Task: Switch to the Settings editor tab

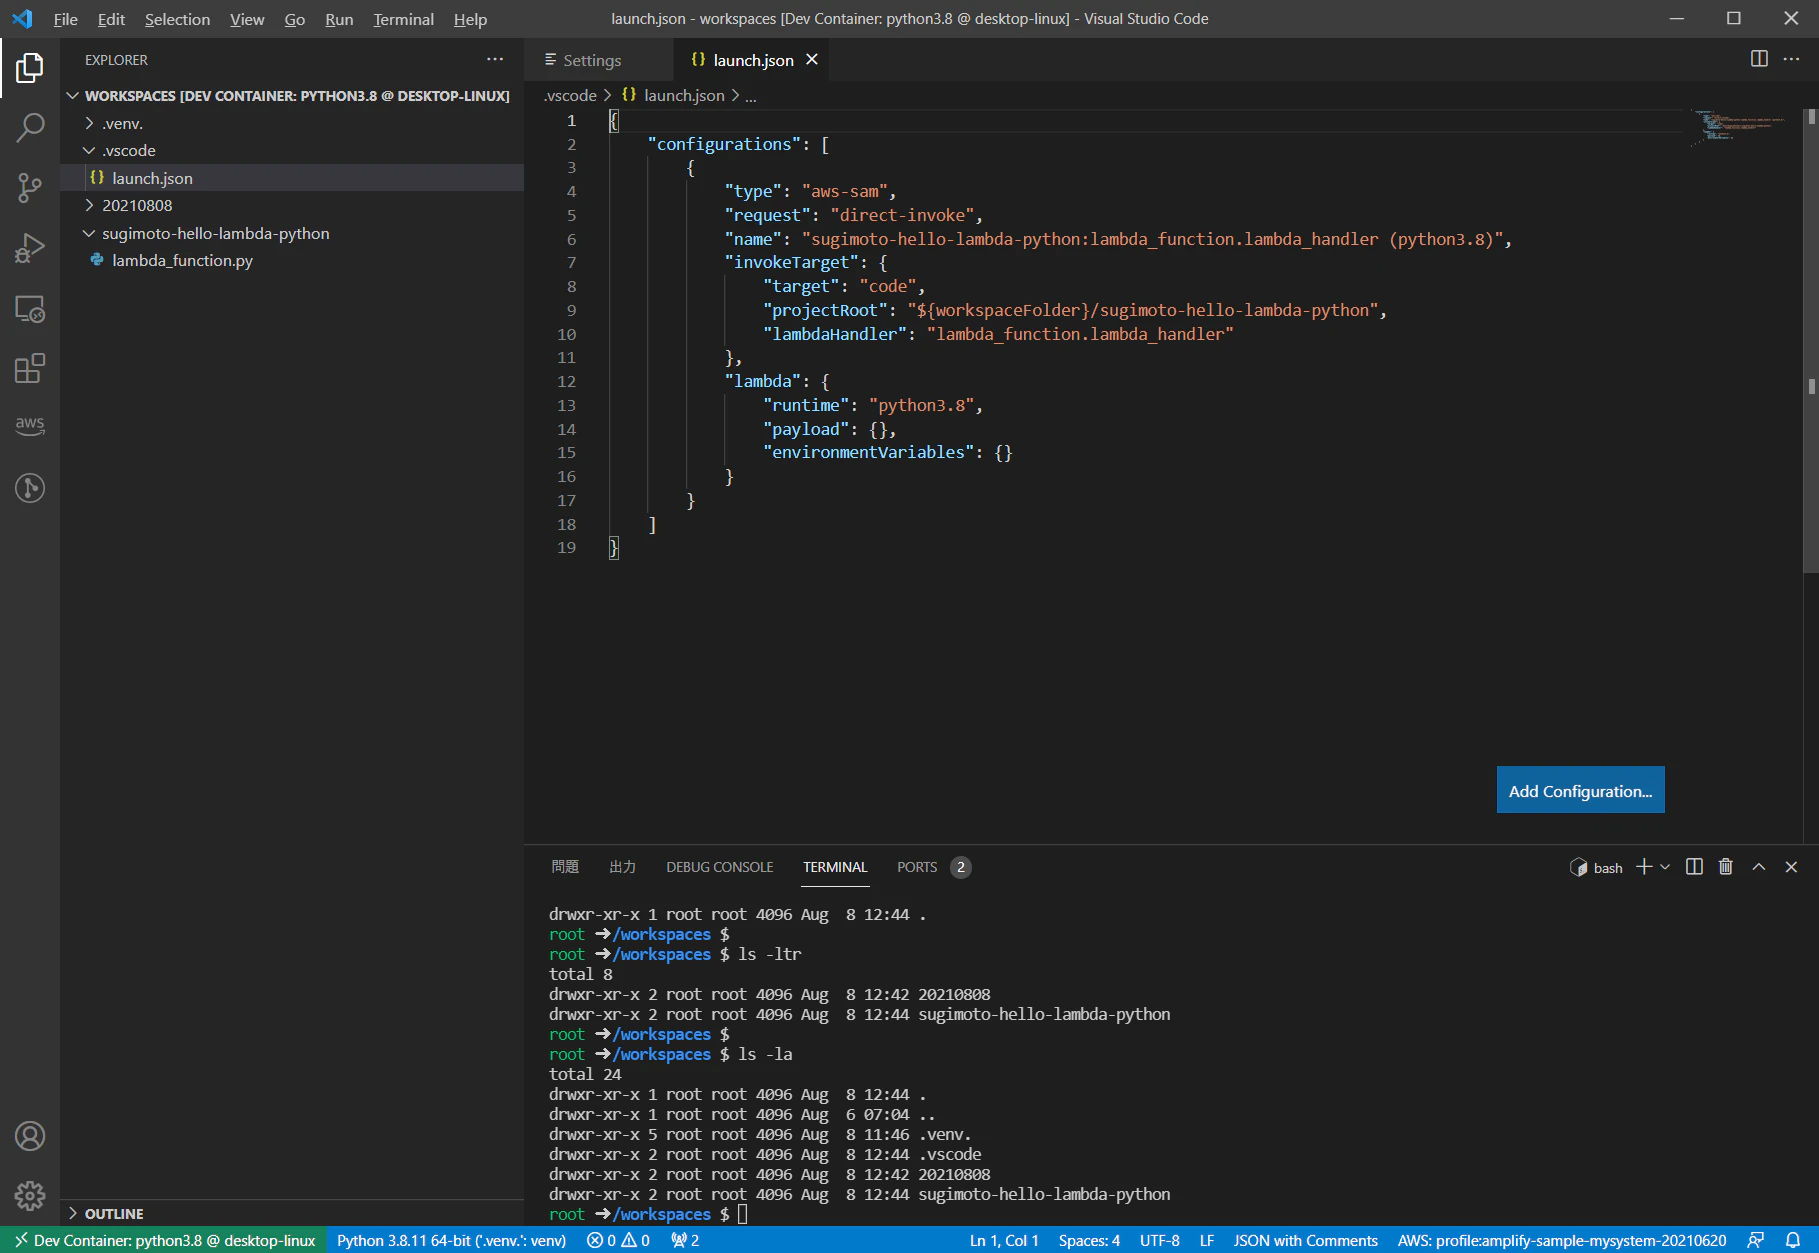Action: pyautogui.click(x=598, y=60)
